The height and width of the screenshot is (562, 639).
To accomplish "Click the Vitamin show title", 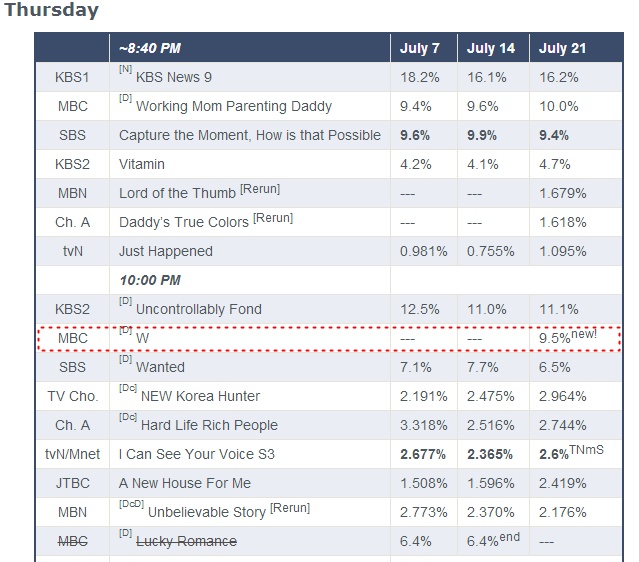I will (142, 164).
